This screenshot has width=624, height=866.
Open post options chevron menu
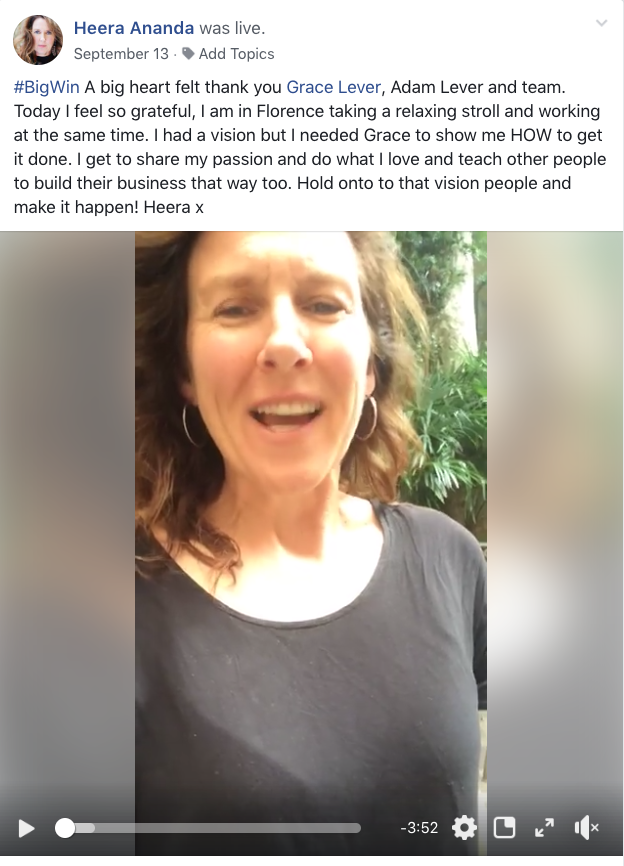click(x=601, y=23)
